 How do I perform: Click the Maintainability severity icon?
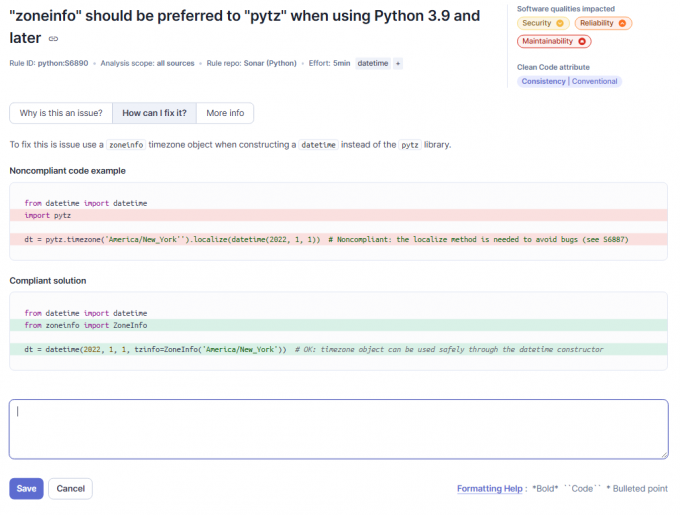pyautogui.click(x=582, y=42)
